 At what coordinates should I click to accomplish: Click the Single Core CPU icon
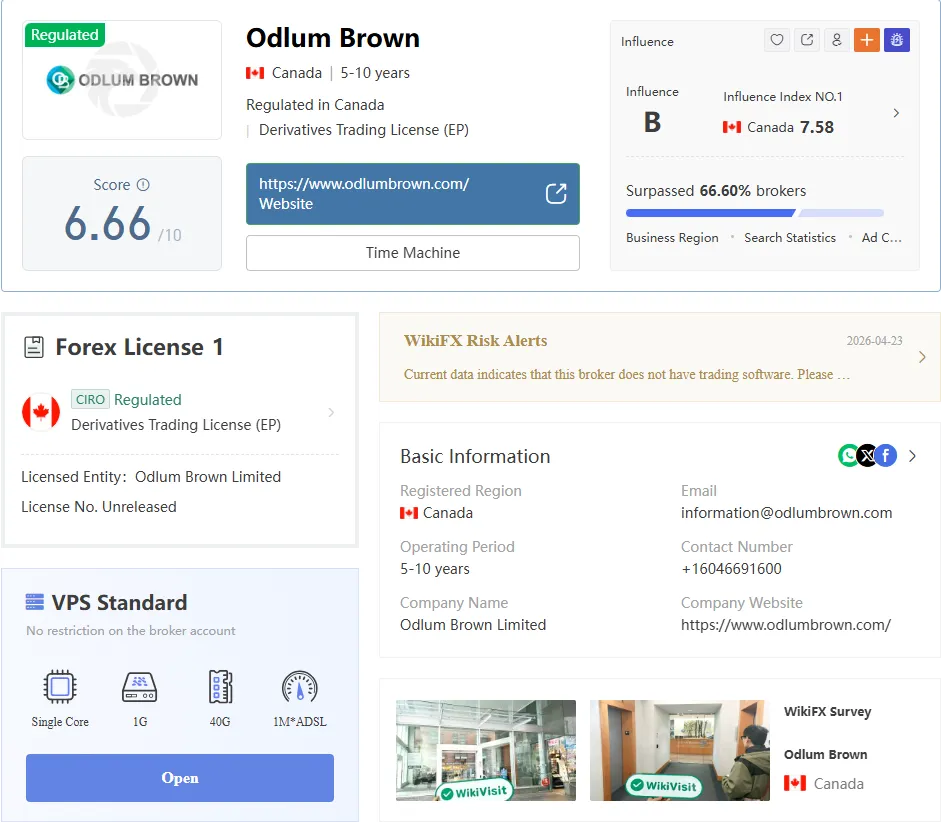(60, 686)
